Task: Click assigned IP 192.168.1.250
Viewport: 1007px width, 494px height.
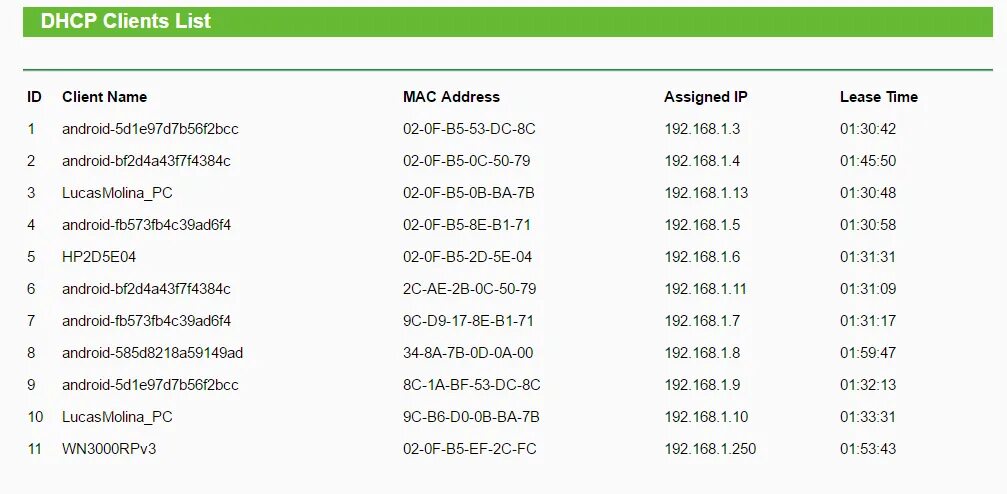Action: click(x=710, y=448)
